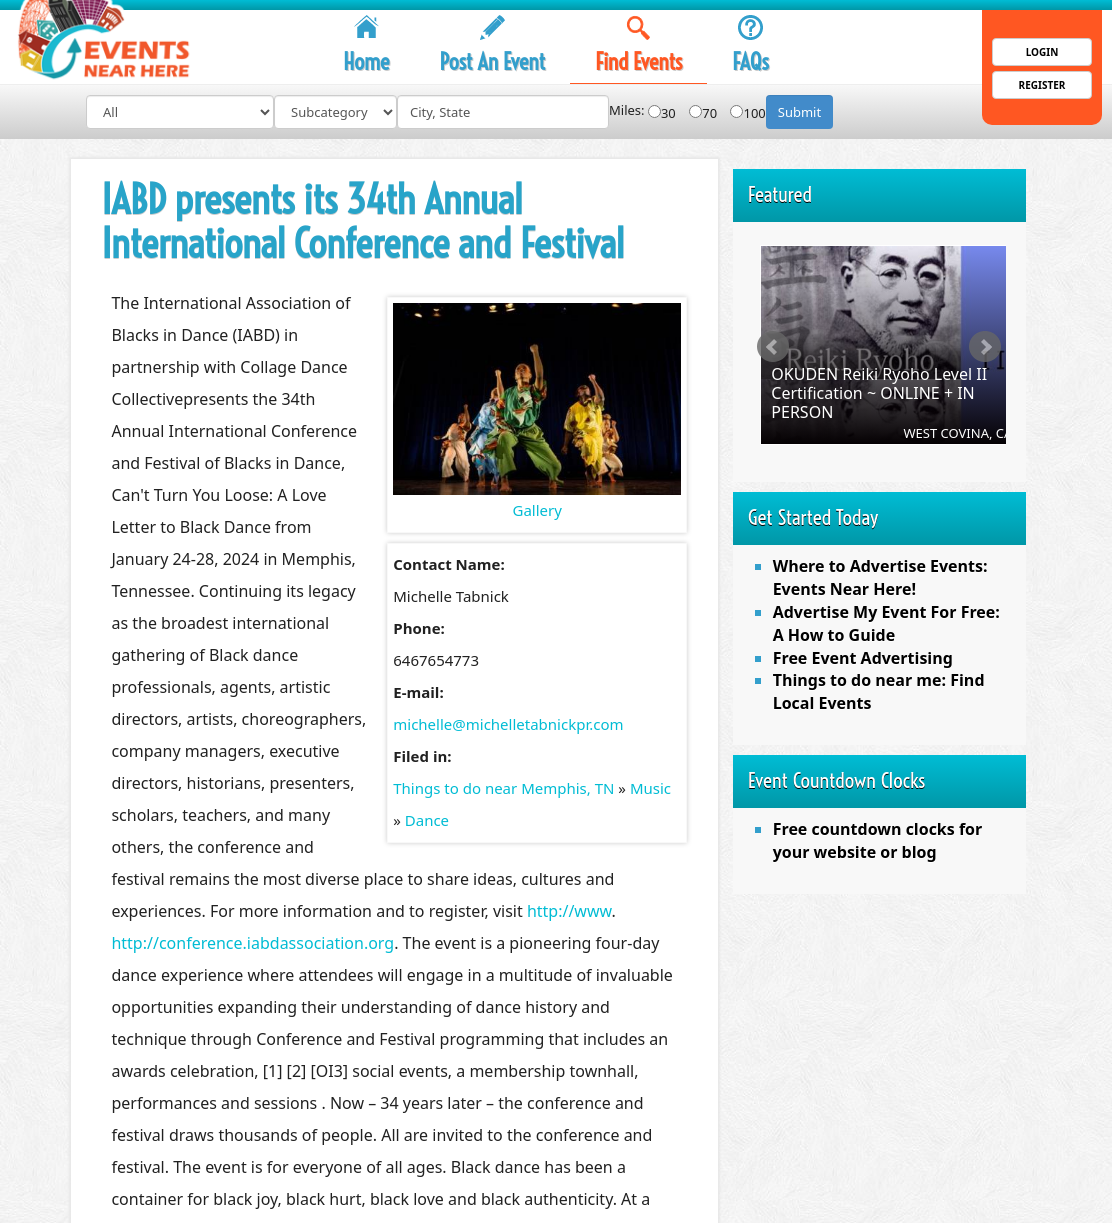
Task: Click the Submit search button
Action: coord(799,112)
